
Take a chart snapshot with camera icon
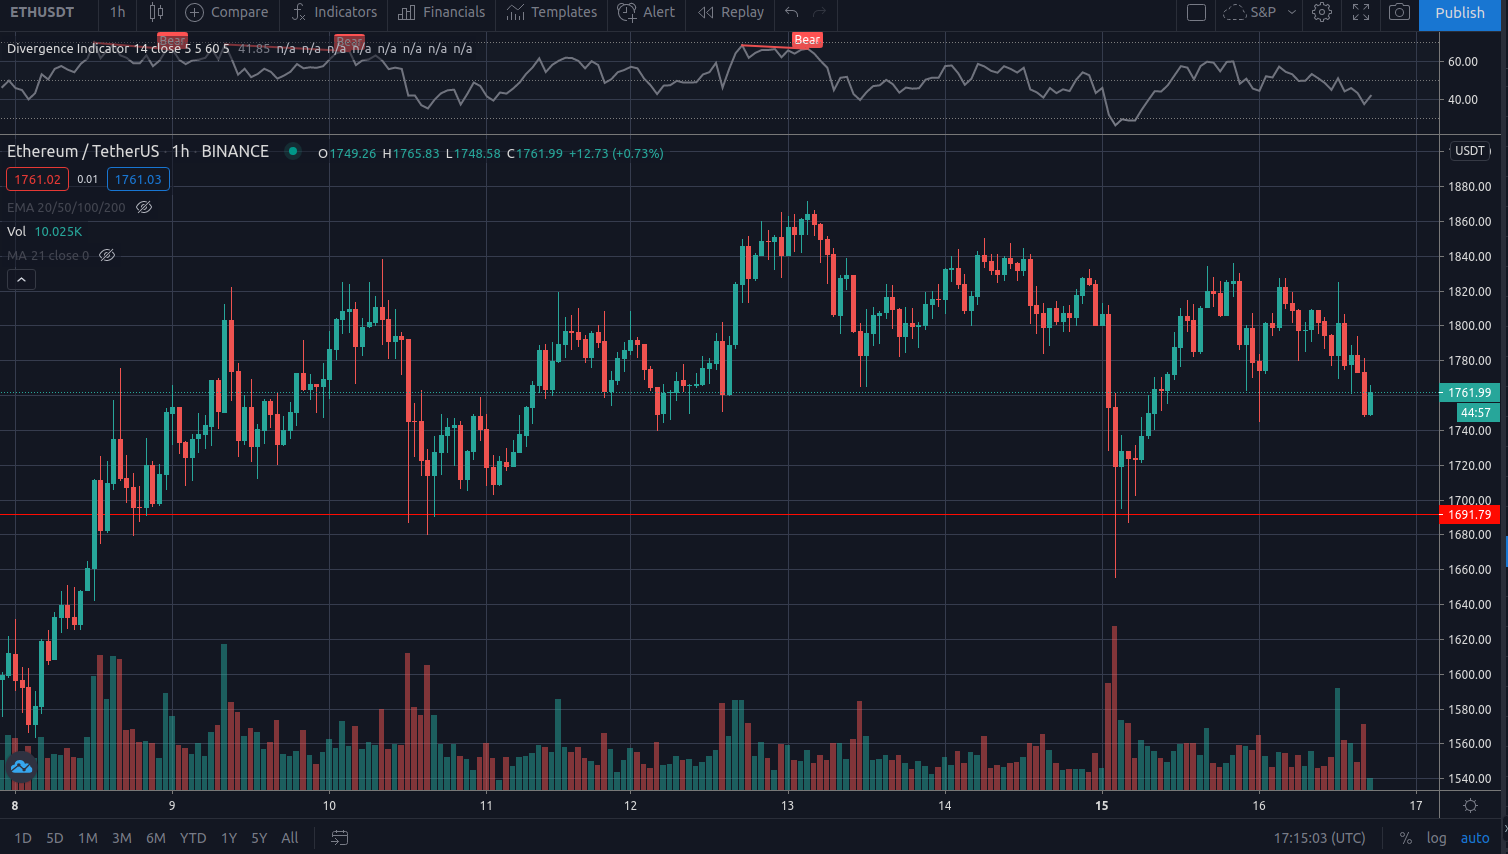1399,12
